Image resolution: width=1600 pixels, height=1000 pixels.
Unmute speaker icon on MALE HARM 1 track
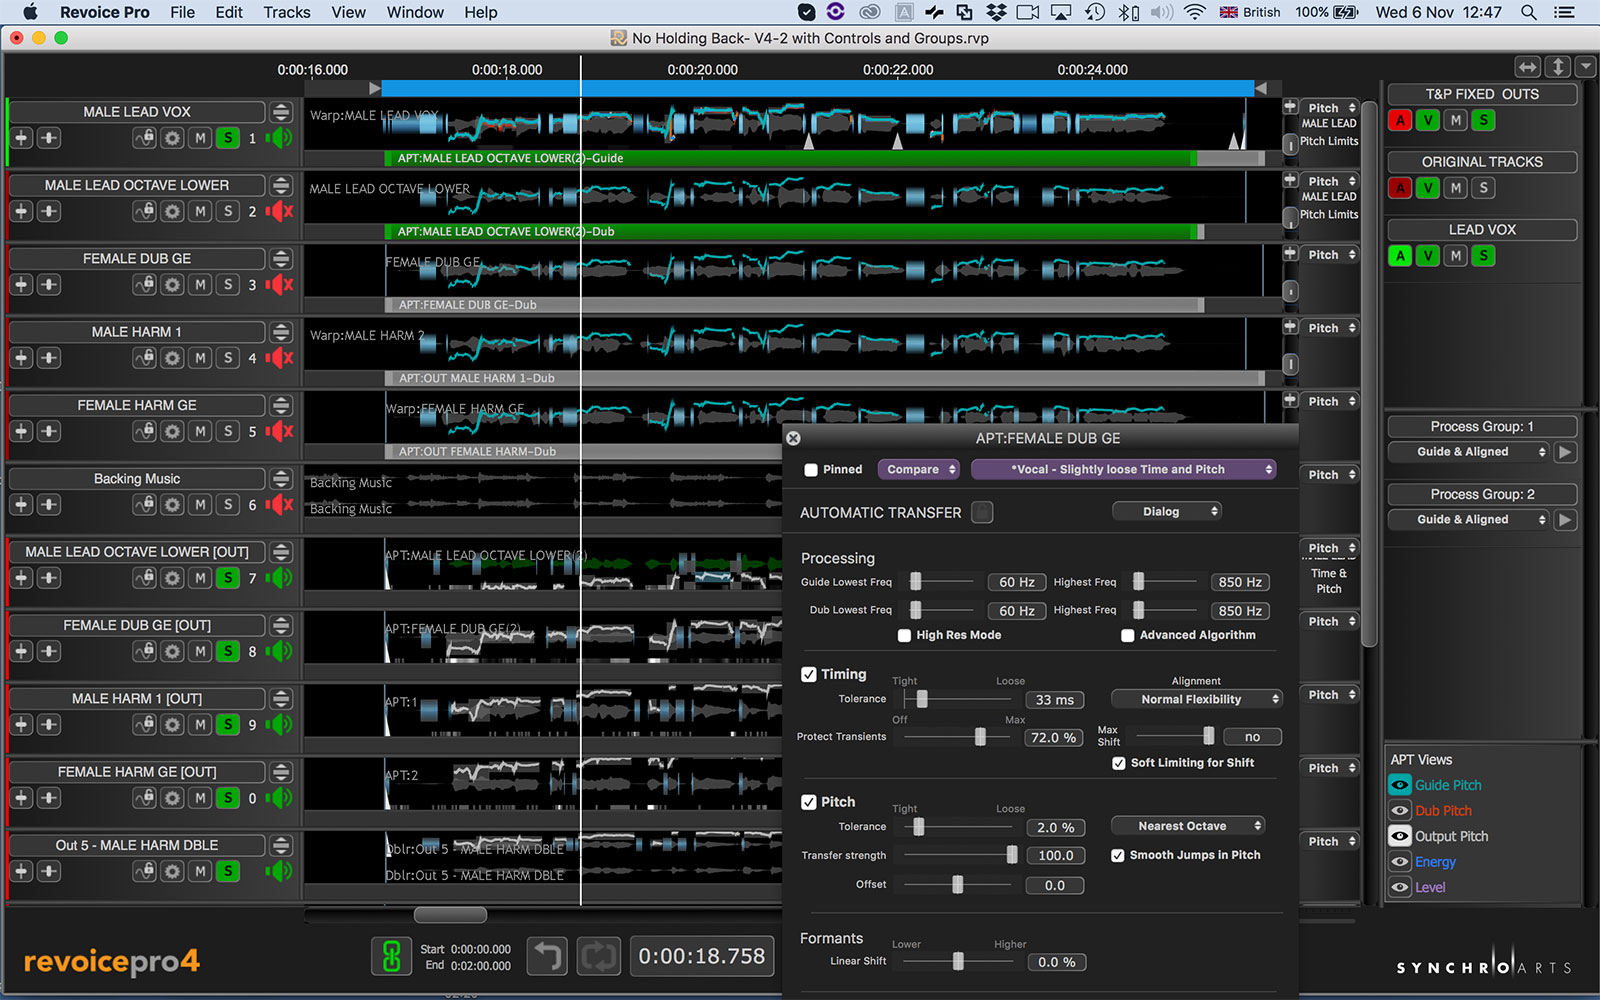click(280, 358)
